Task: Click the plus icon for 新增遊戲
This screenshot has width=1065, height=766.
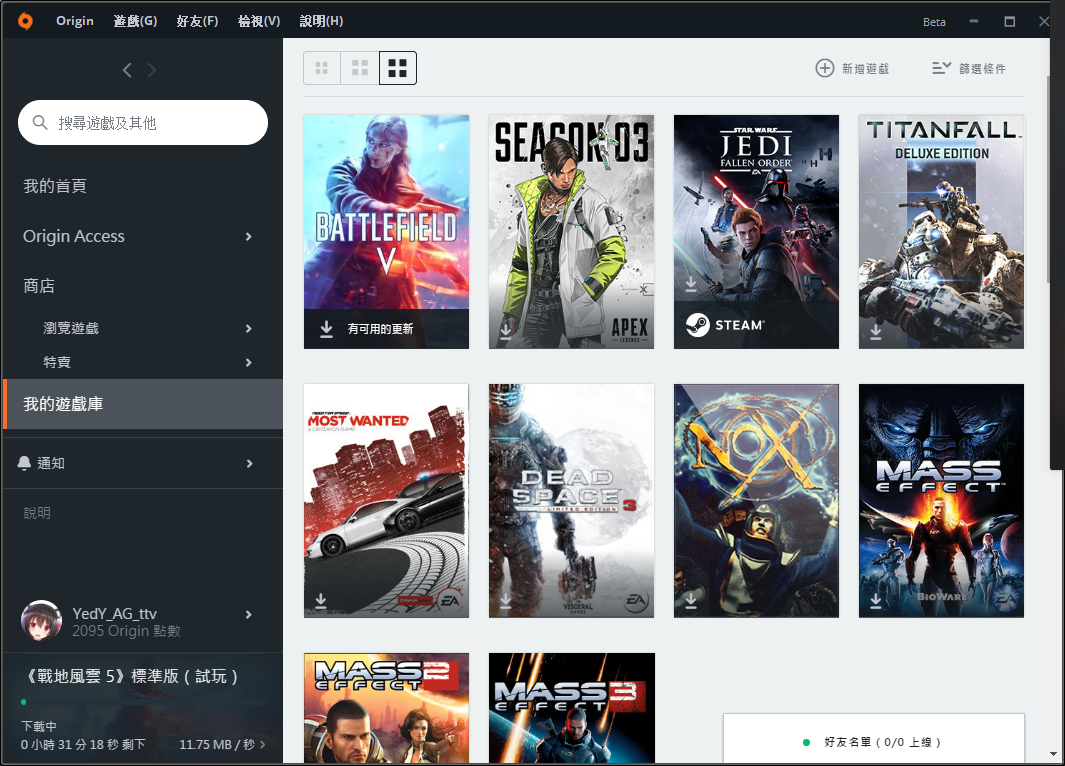Action: pos(825,68)
